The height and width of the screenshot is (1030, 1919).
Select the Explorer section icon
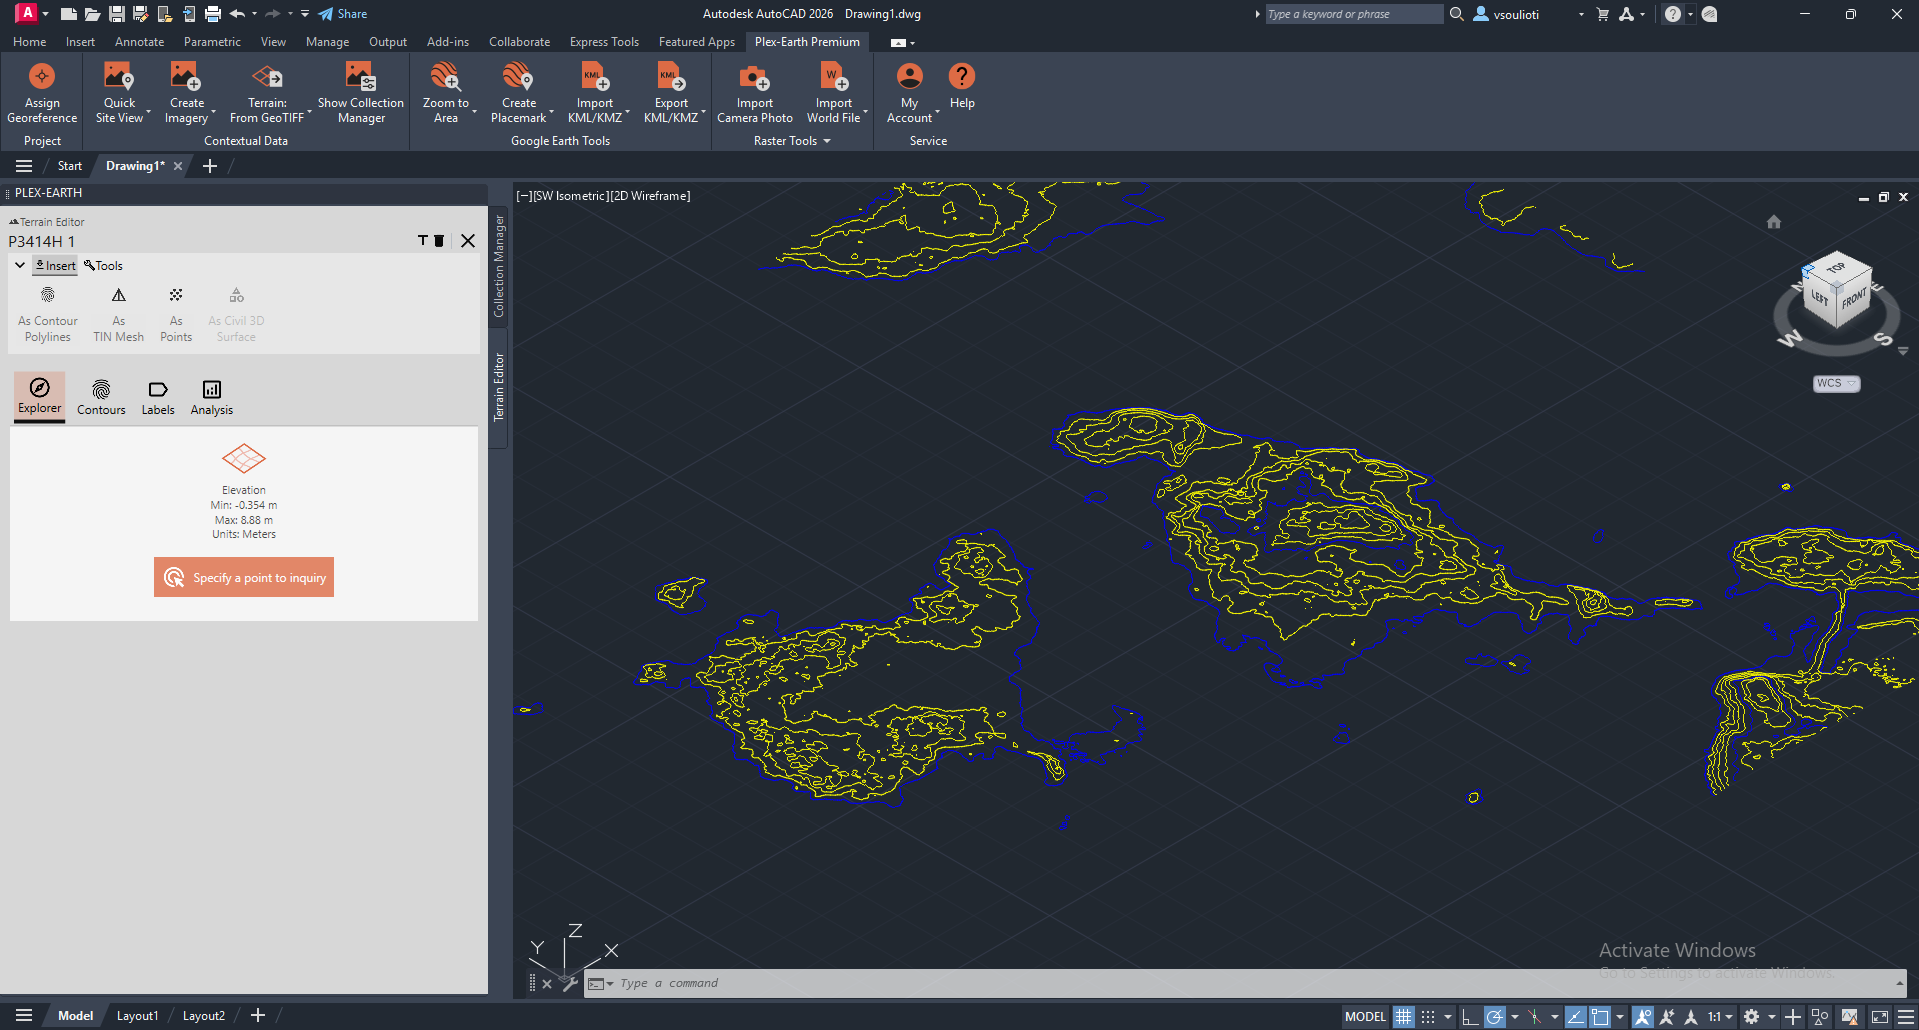tap(40, 388)
